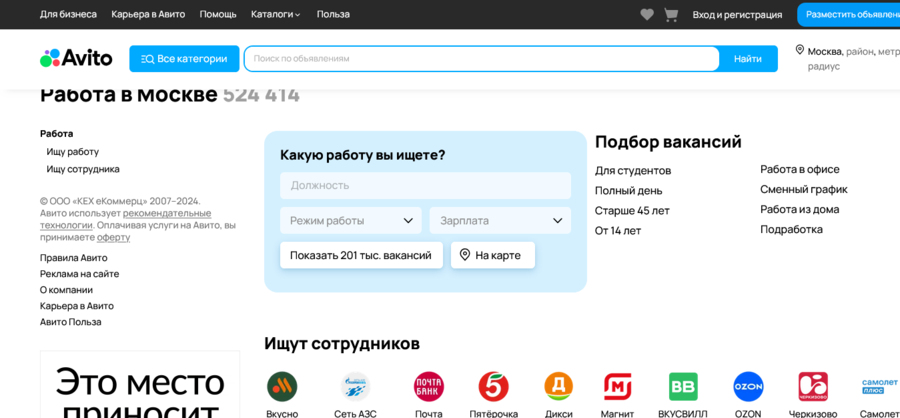Click the Найти search button
This screenshot has height=418, width=900.
click(x=748, y=59)
